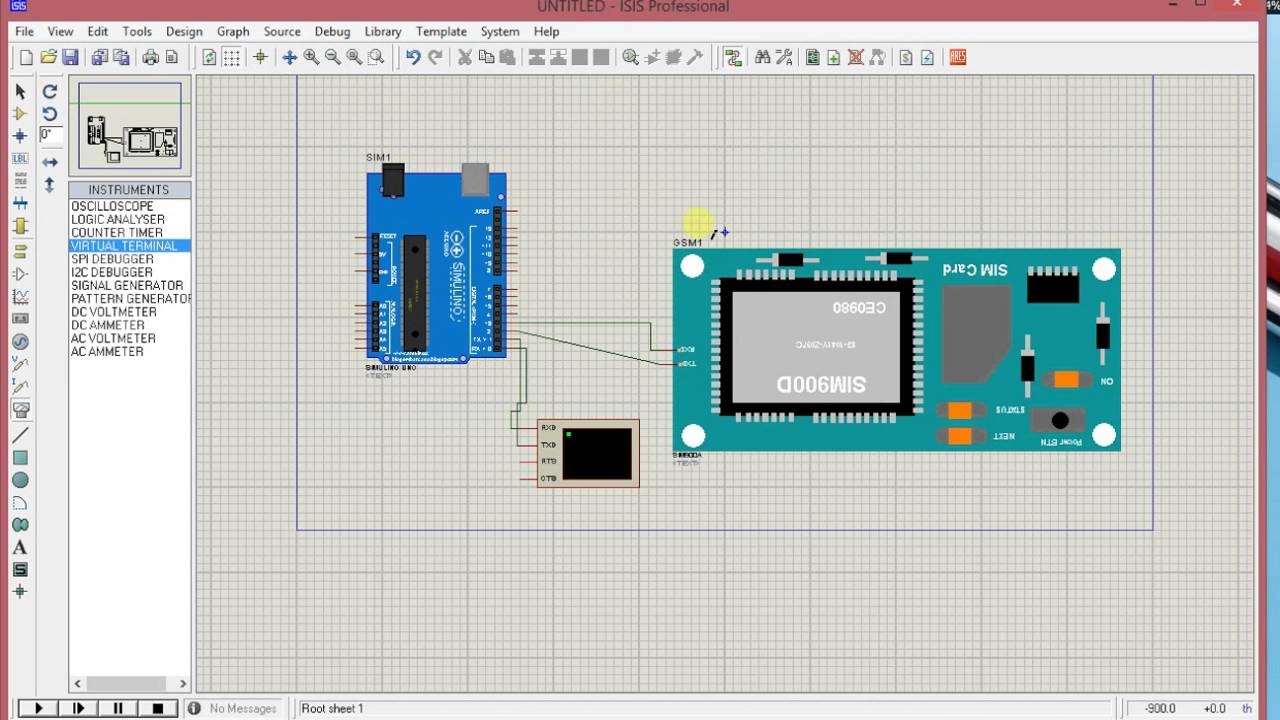The width and height of the screenshot is (1280, 720).
Task: Rotate part anti-clockwise
Action: point(50,113)
